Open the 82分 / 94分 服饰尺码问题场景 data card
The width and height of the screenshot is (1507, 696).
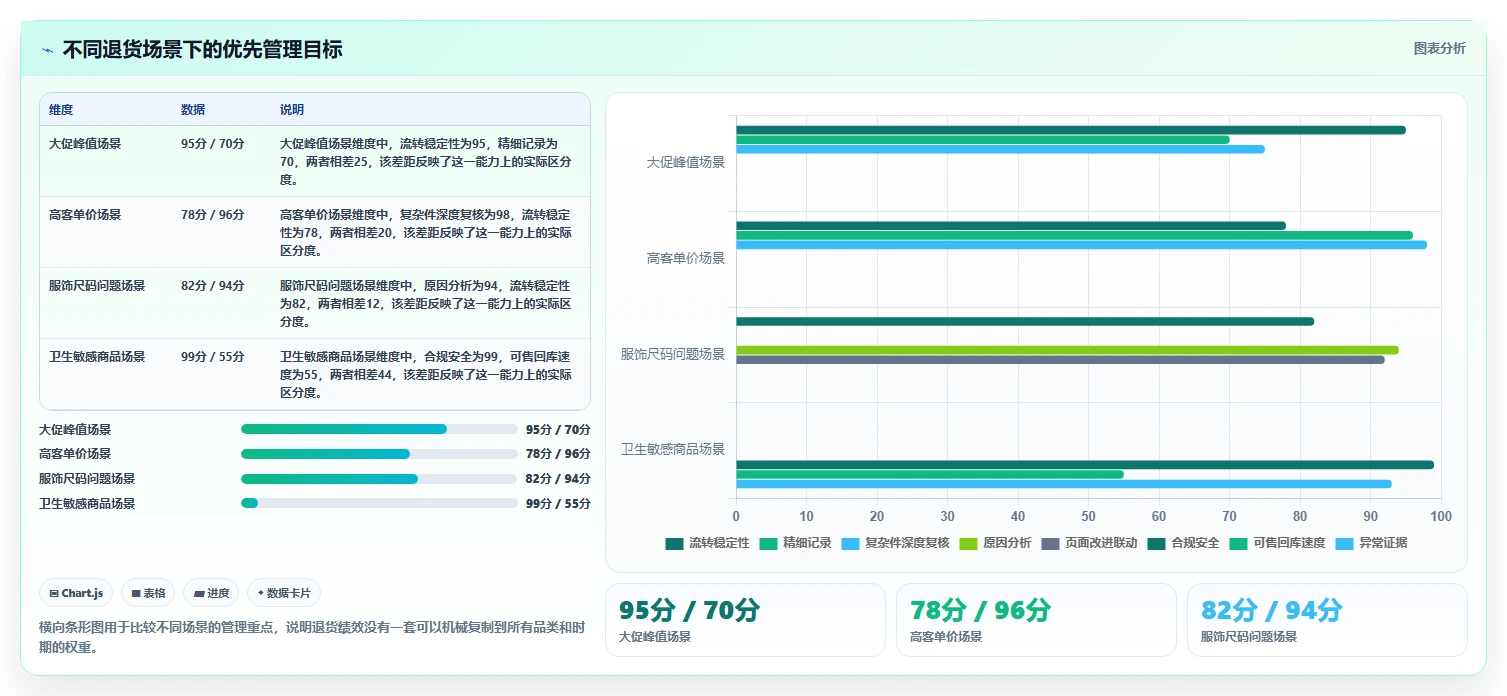tap(1327, 620)
